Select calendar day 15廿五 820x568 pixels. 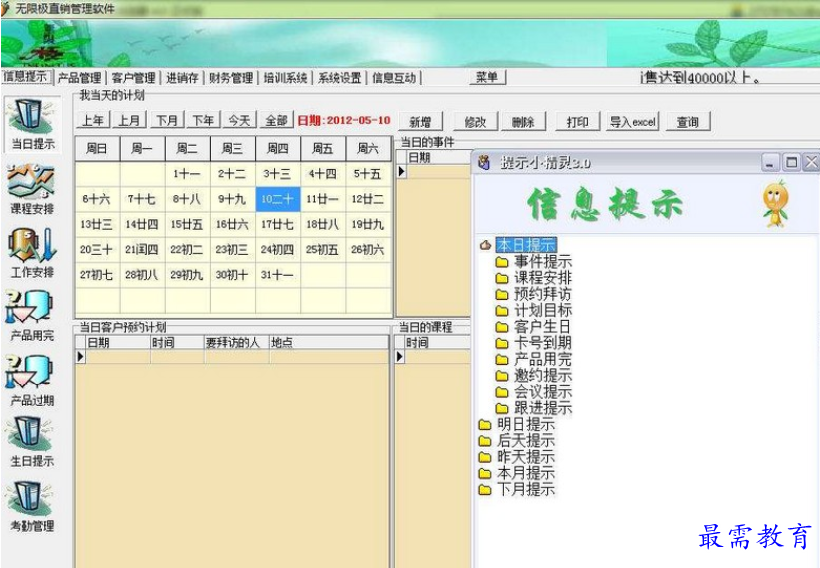[187, 224]
